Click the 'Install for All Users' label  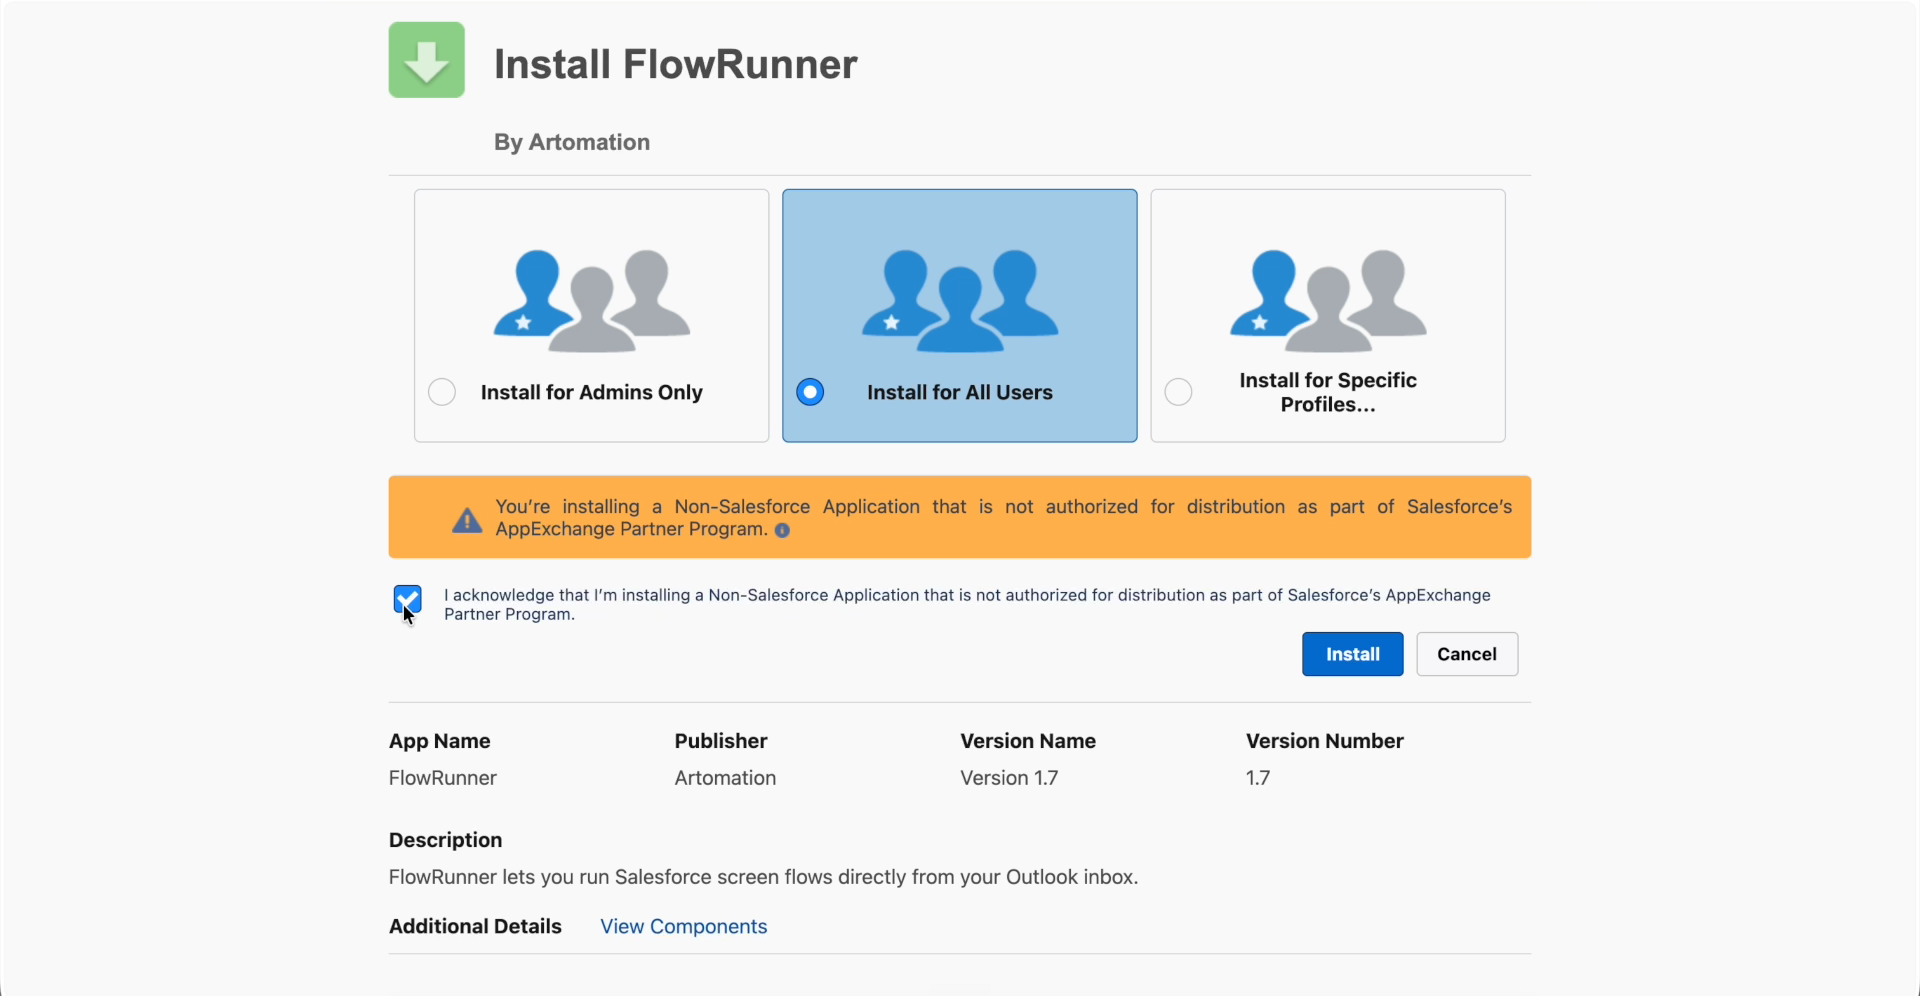(x=960, y=392)
